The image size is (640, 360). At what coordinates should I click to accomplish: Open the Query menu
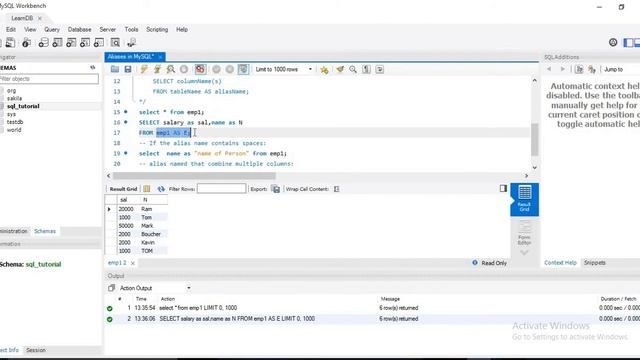(52, 29)
